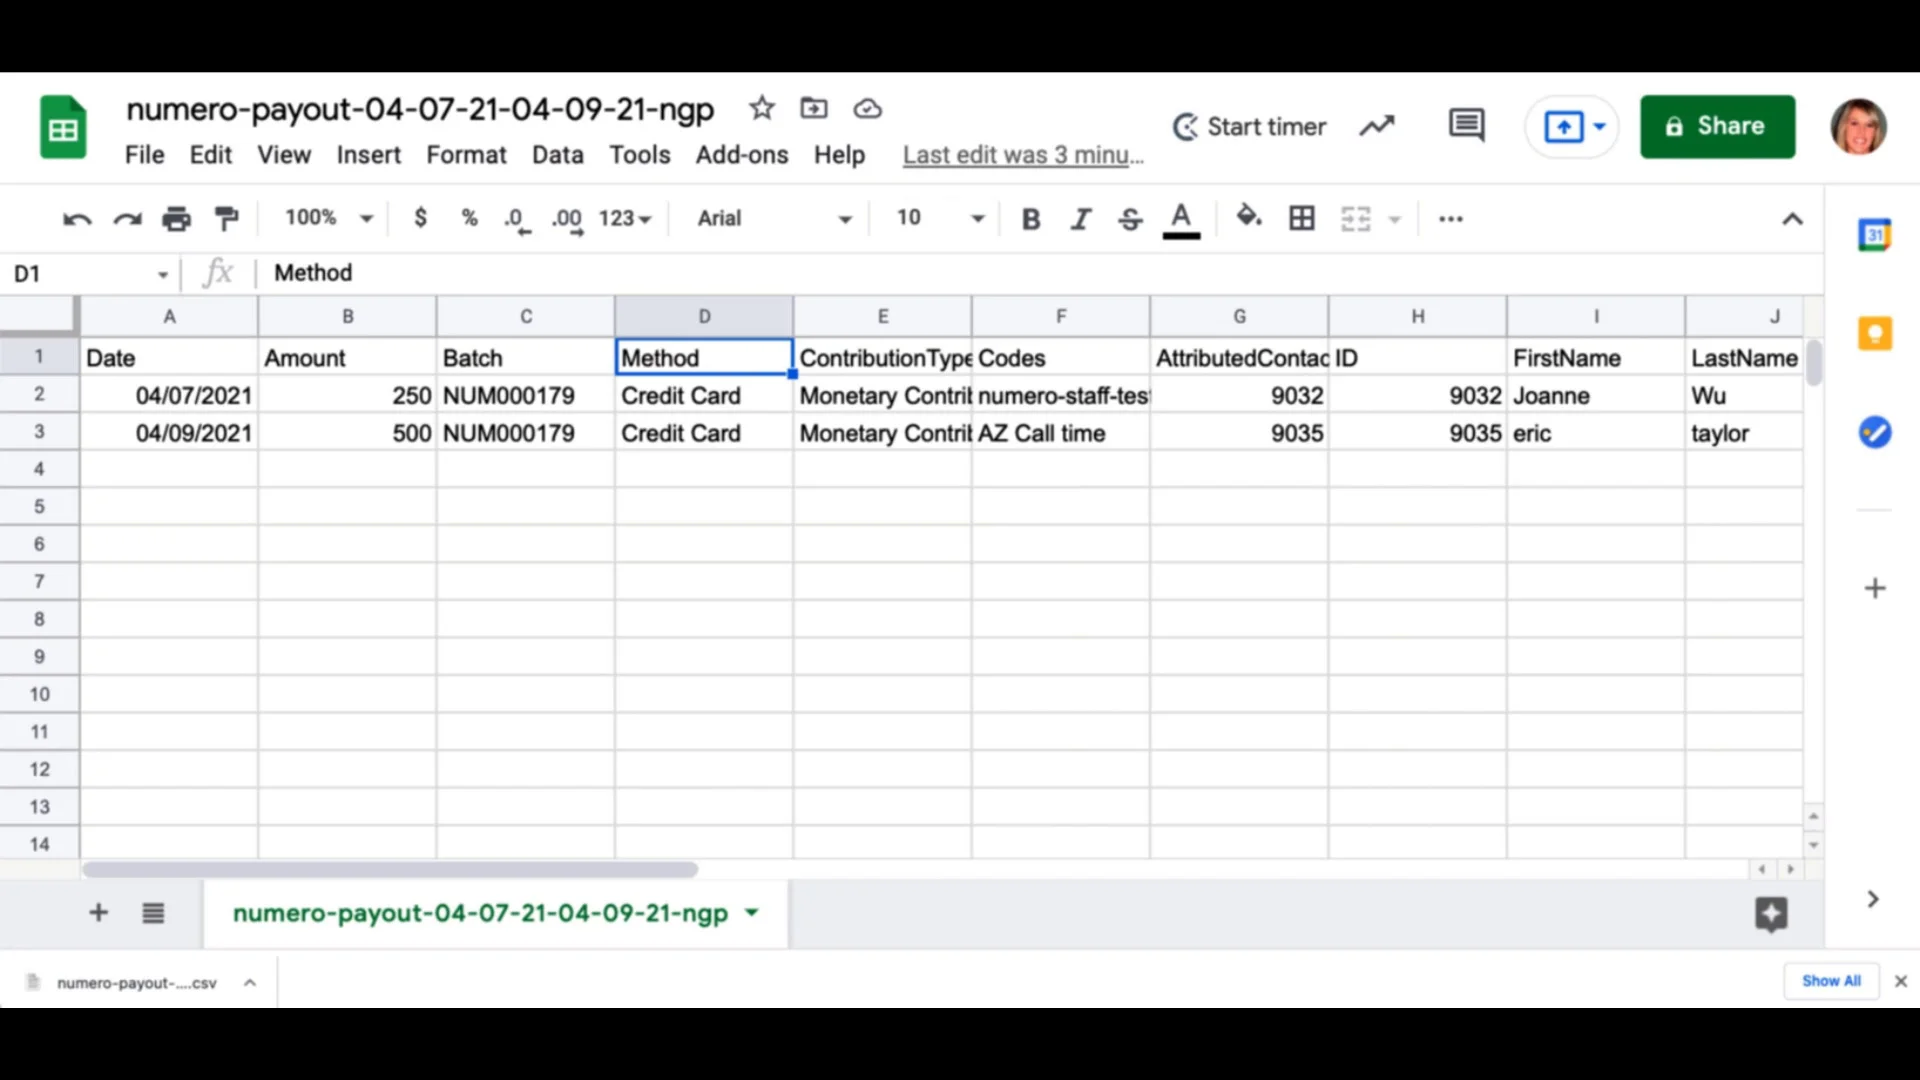The image size is (1920, 1080).
Task: Open the Format menu
Action: coord(466,155)
